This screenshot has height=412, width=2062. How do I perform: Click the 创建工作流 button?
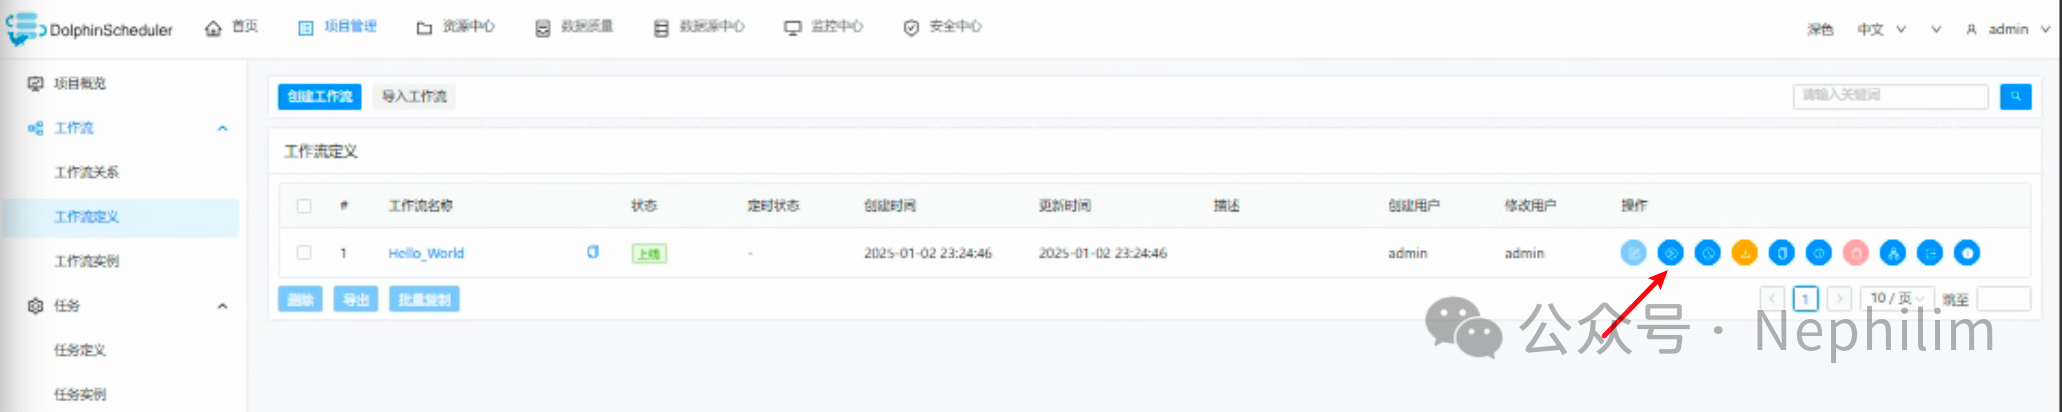click(320, 96)
